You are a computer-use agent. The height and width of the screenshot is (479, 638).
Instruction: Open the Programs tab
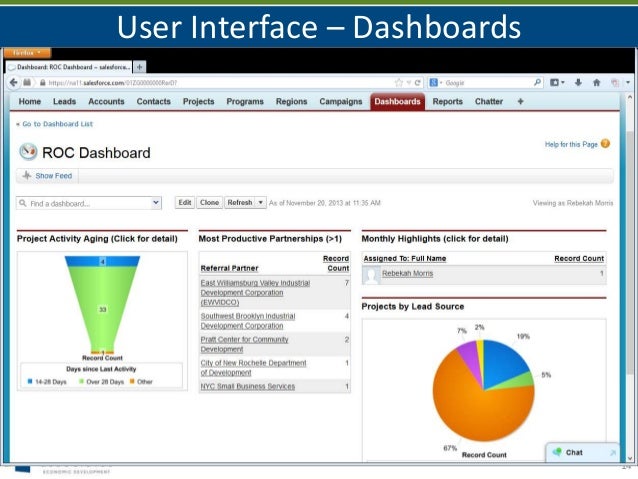pos(245,101)
